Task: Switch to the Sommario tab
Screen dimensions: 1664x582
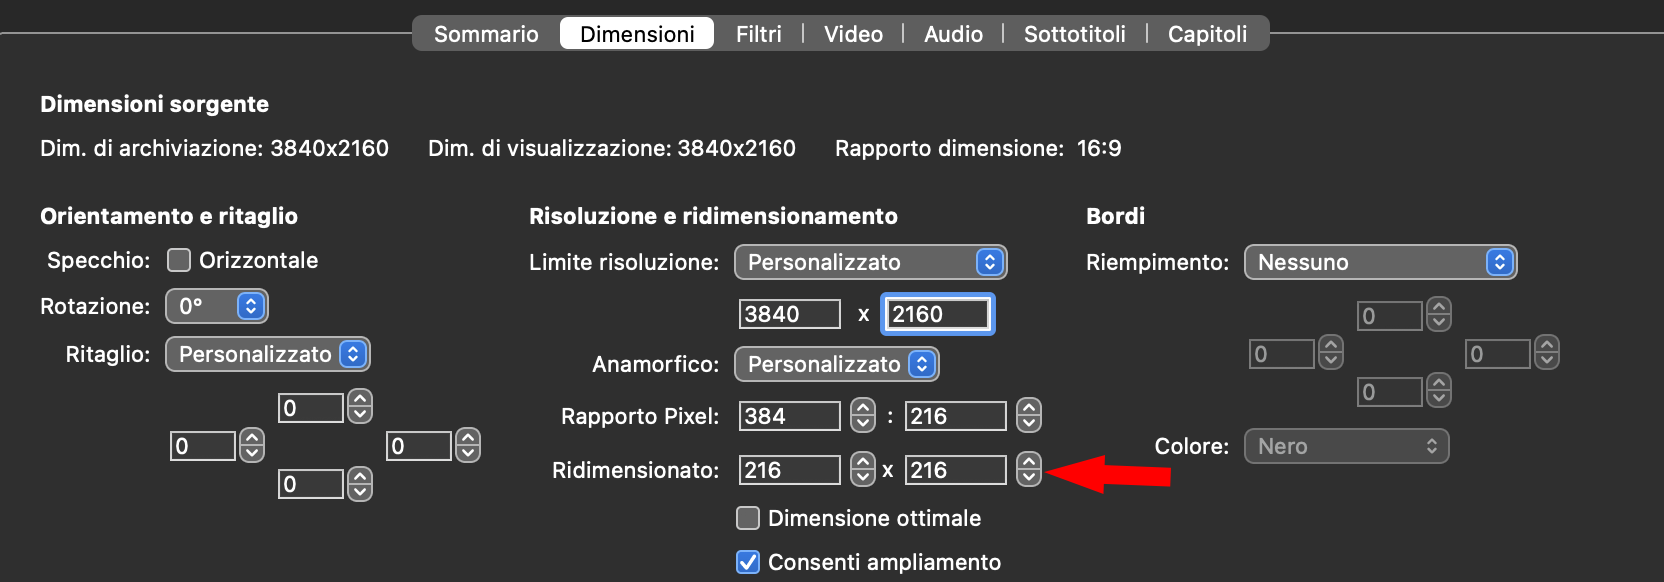Action: (x=486, y=34)
